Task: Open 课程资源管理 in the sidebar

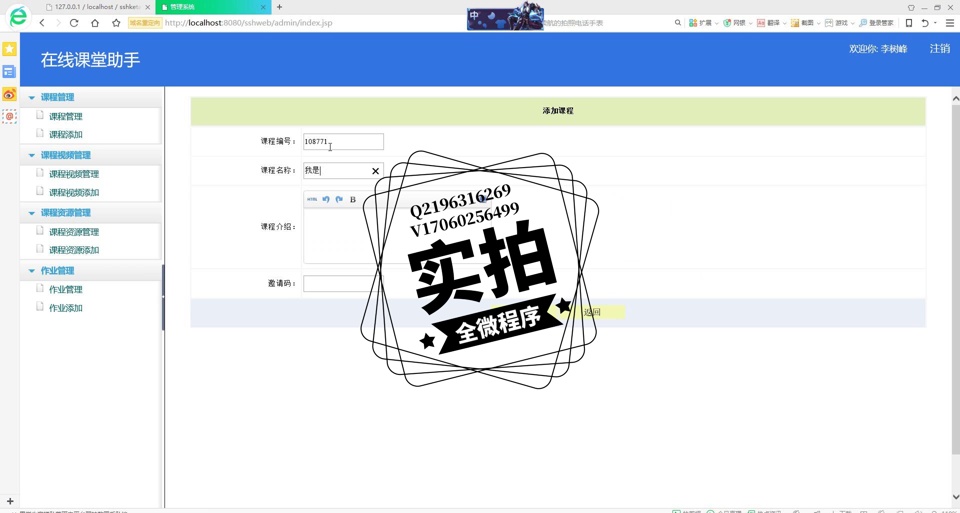Action: 74,232
